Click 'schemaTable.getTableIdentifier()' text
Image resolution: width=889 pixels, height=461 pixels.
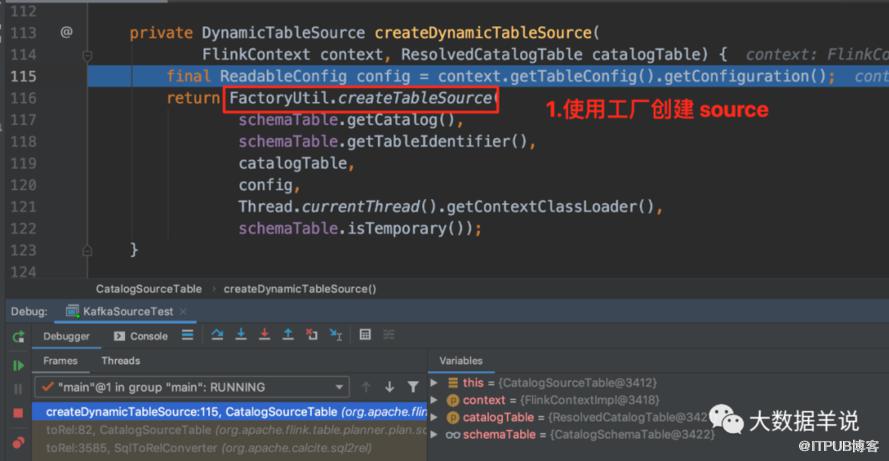click(383, 142)
